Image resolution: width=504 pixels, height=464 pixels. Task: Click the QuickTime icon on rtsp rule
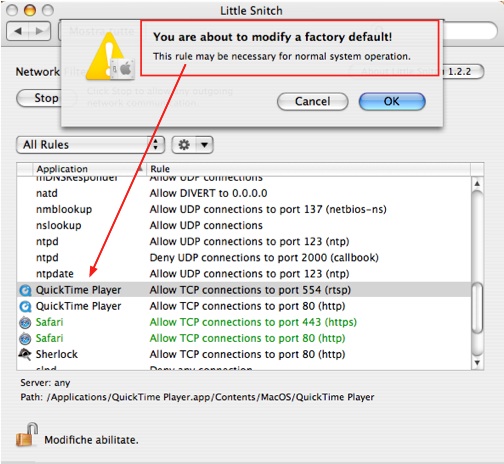coord(25,290)
